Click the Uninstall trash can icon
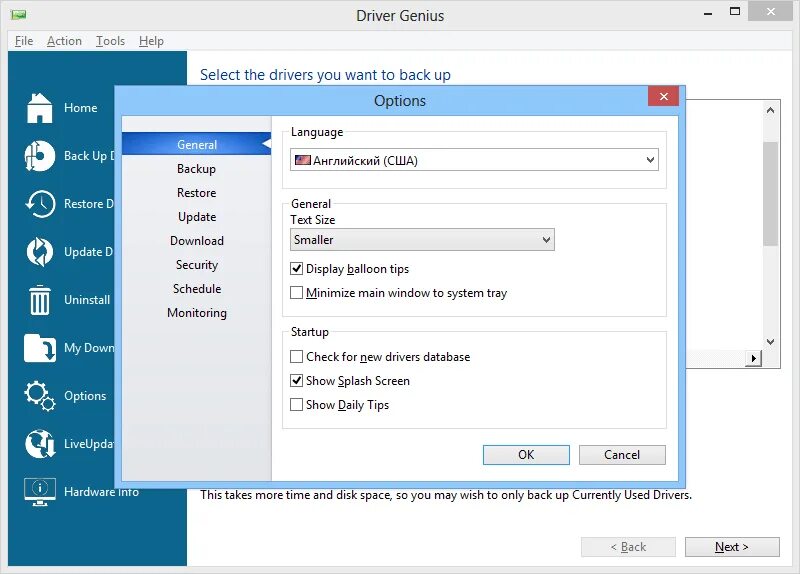 (39, 300)
